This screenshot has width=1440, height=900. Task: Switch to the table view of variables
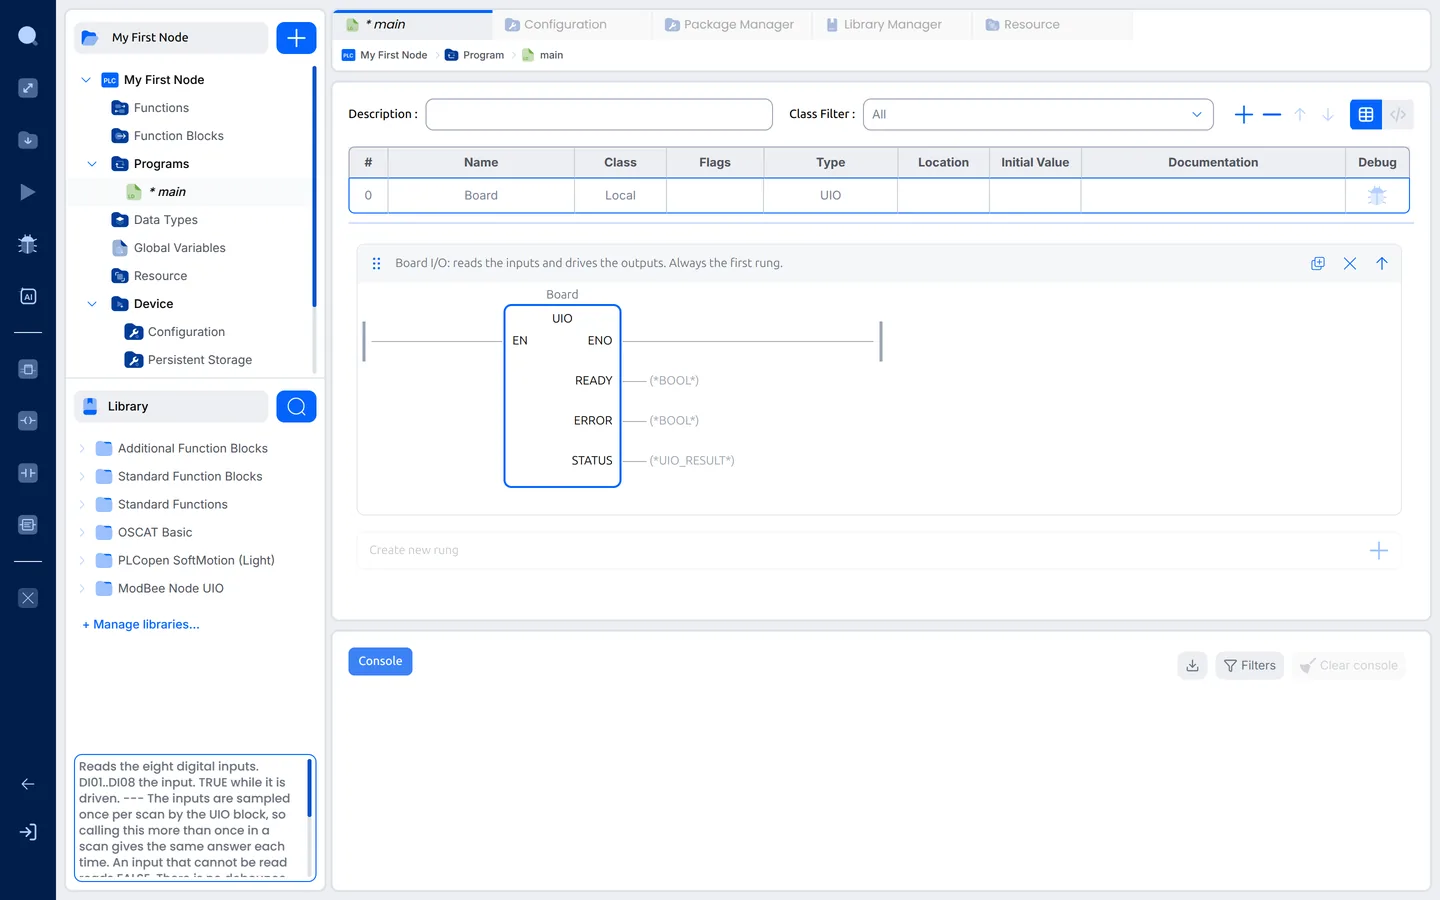pos(1366,114)
